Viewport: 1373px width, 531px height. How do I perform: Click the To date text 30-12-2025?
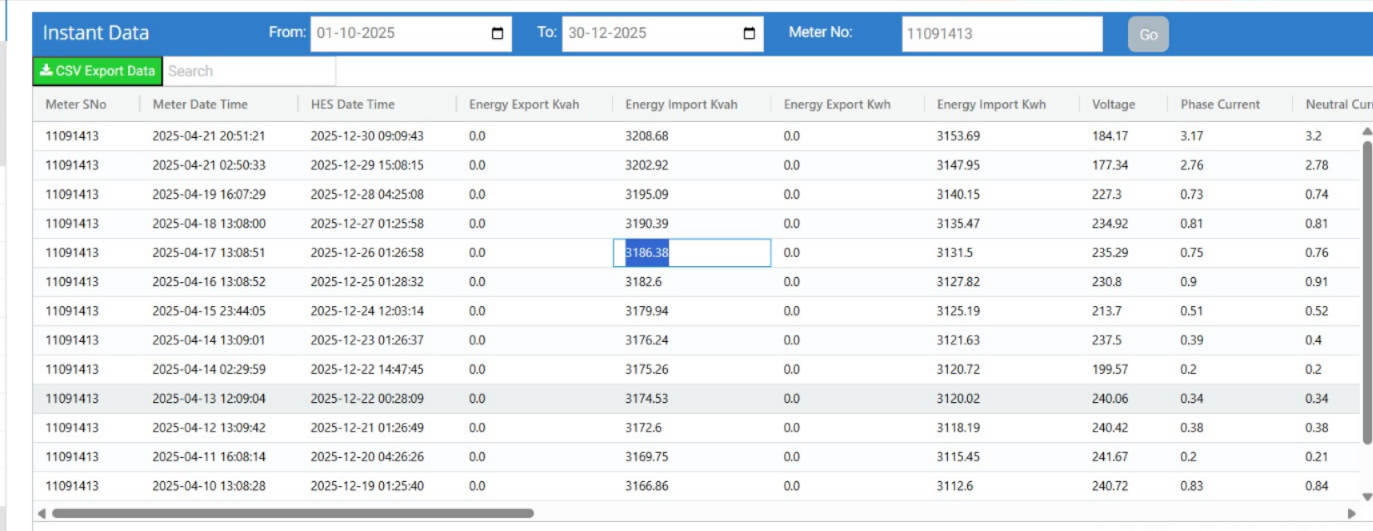click(x=607, y=33)
